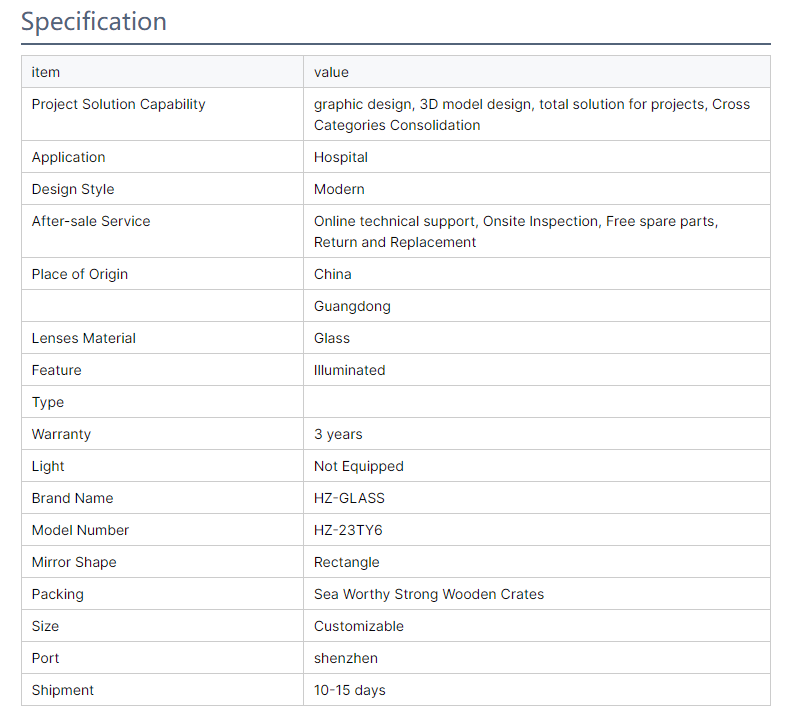
Task: Select the Not Equipped light value
Action: pyautogui.click(x=359, y=466)
